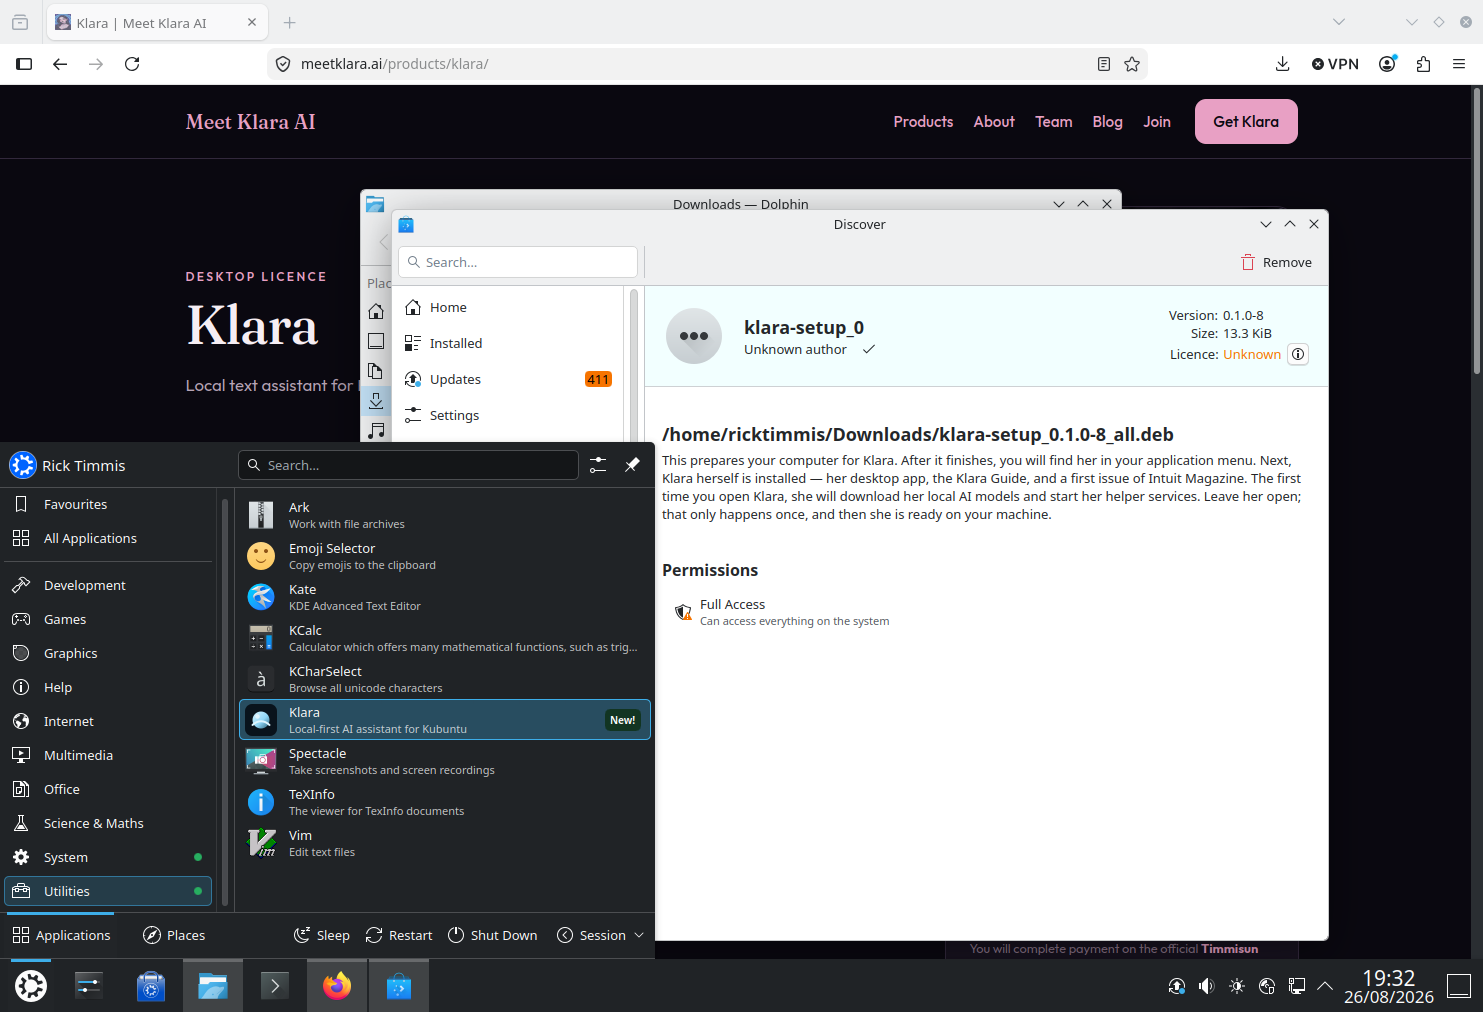Viewport: 1483px width, 1012px height.
Task: Open Products link on website
Action: click(x=923, y=121)
